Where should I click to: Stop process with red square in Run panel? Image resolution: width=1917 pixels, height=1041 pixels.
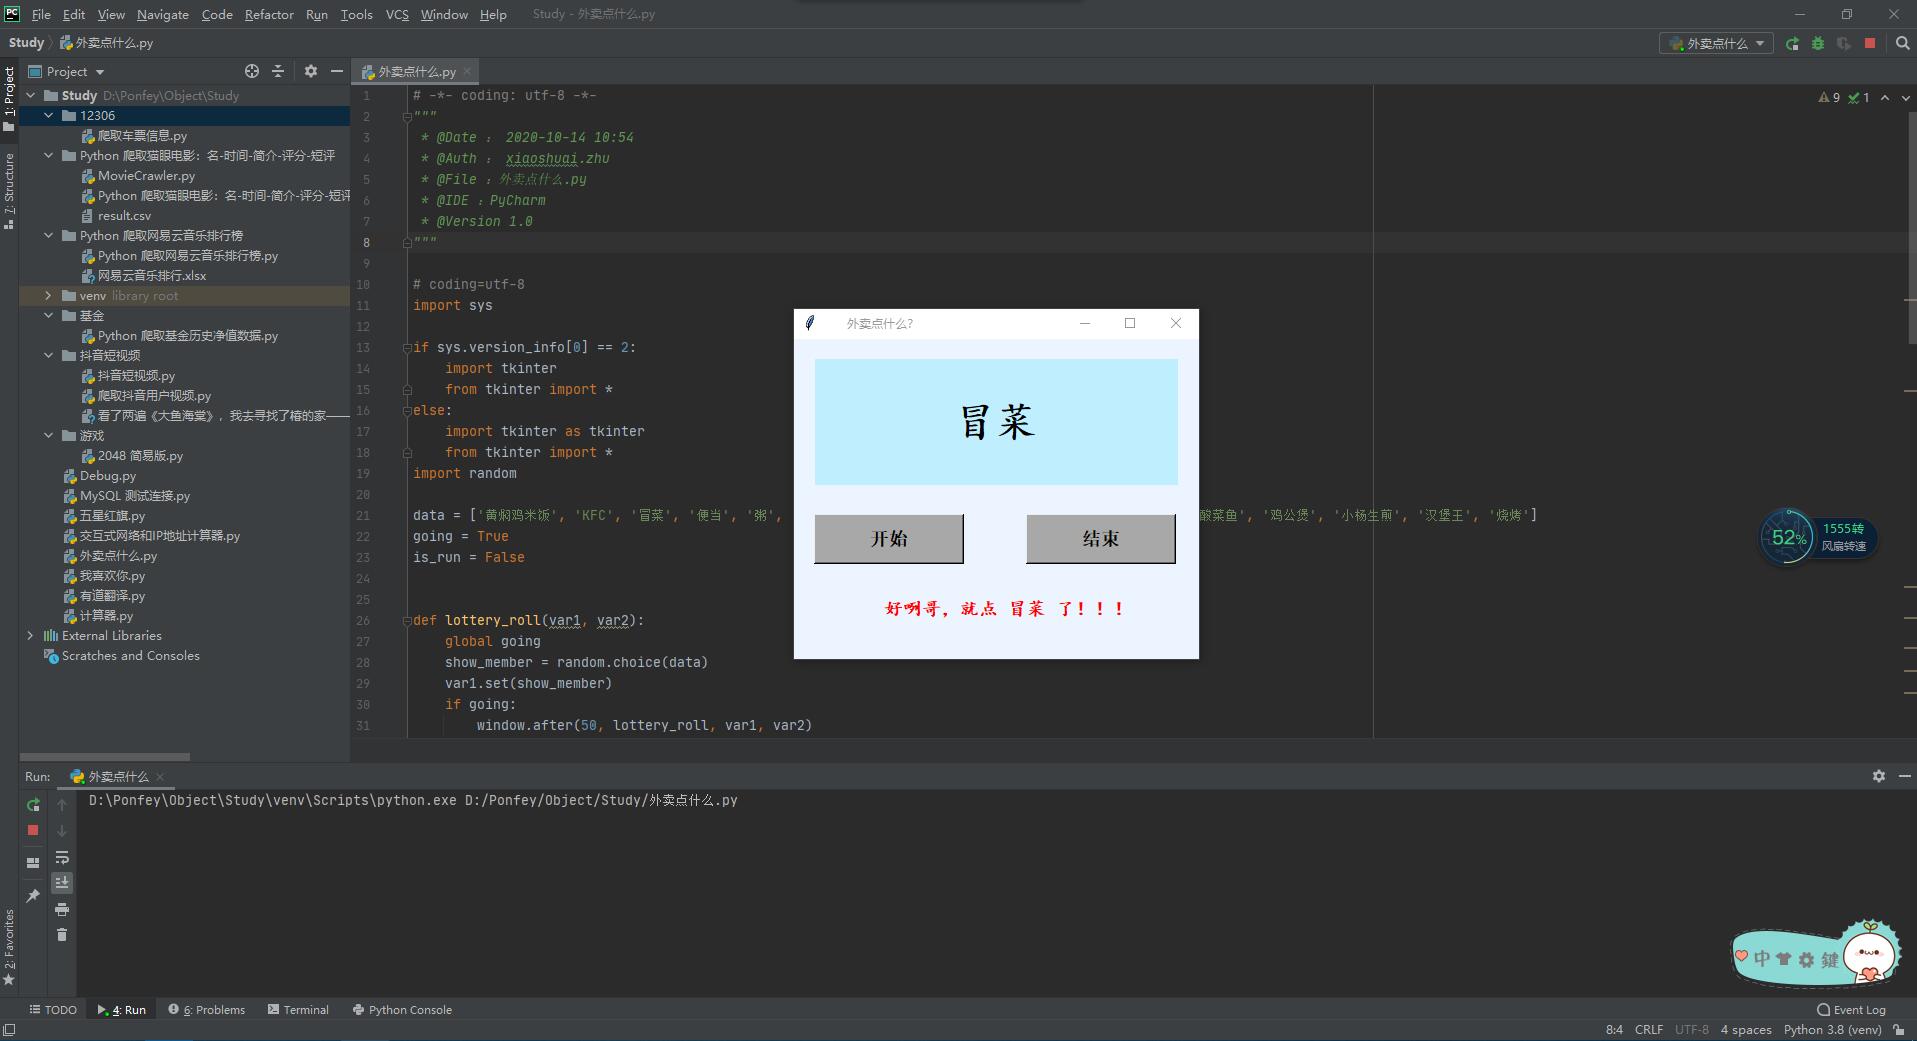click(x=33, y=830)
